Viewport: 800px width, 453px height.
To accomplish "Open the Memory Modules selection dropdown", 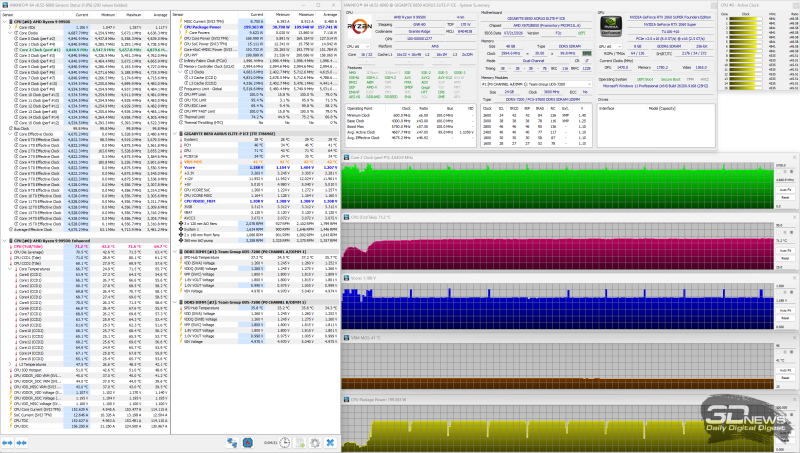I will [x=536, y=84].
